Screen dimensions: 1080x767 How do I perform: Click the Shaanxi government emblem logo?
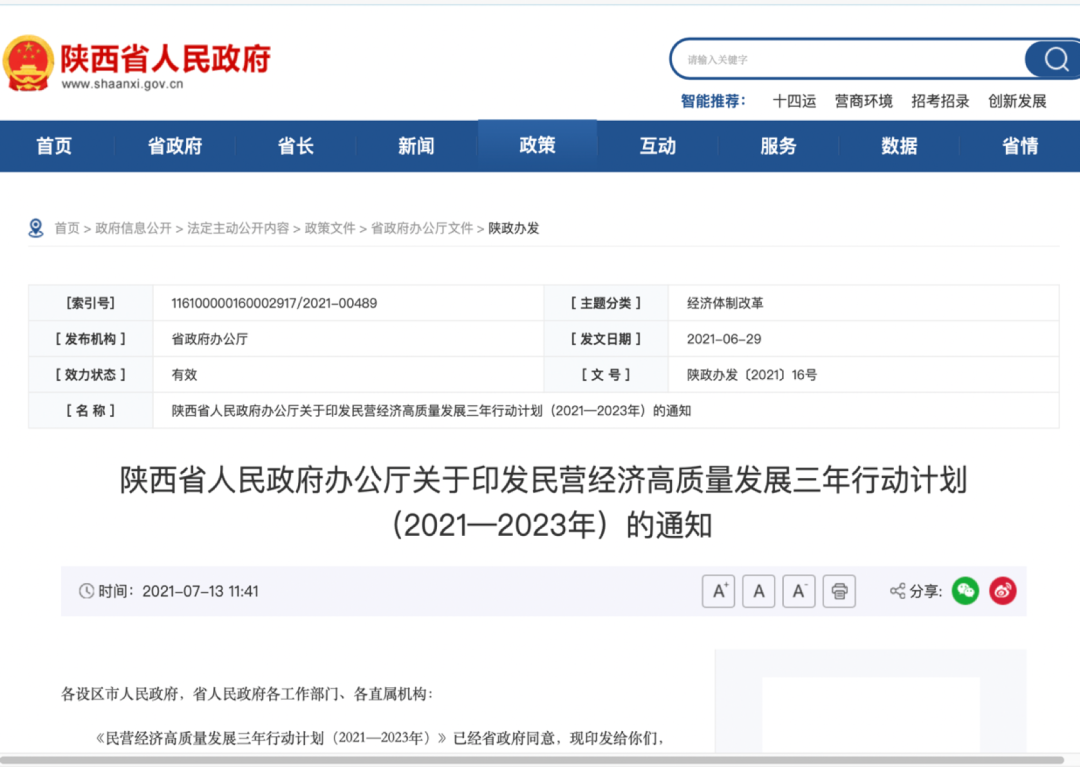(x=28, y=62)
